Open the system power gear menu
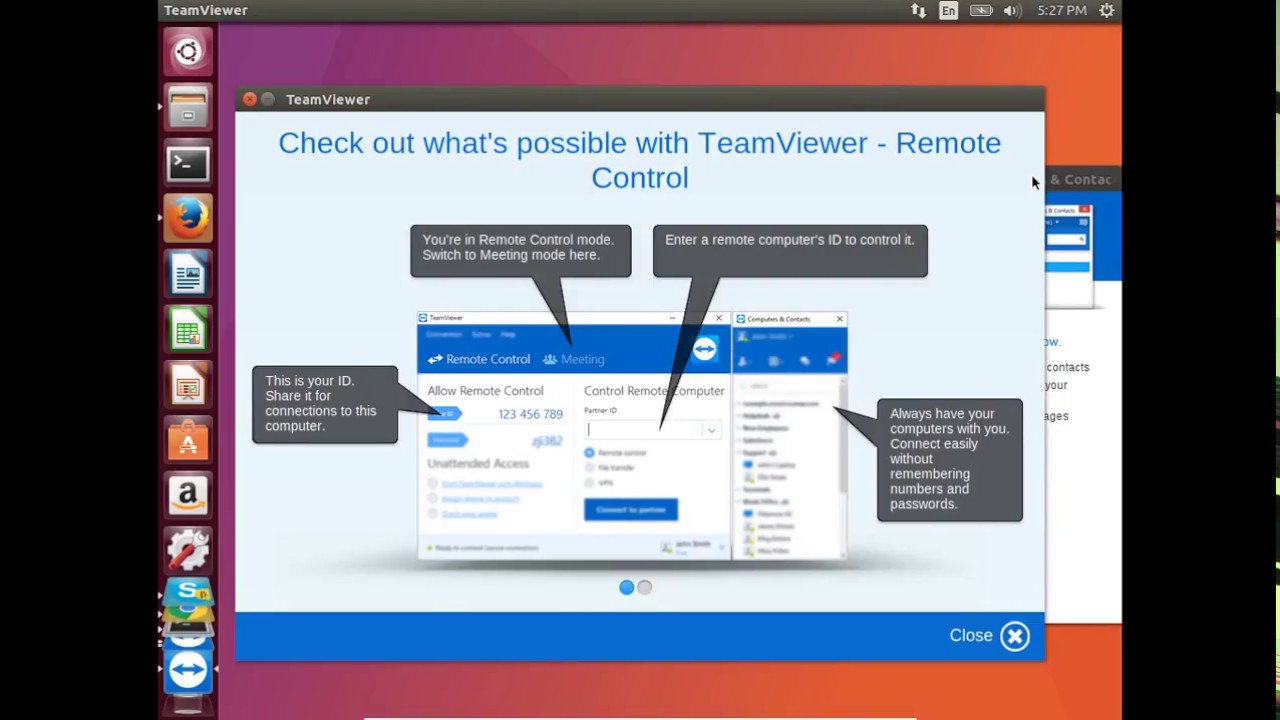 [x=1106, y=10]
